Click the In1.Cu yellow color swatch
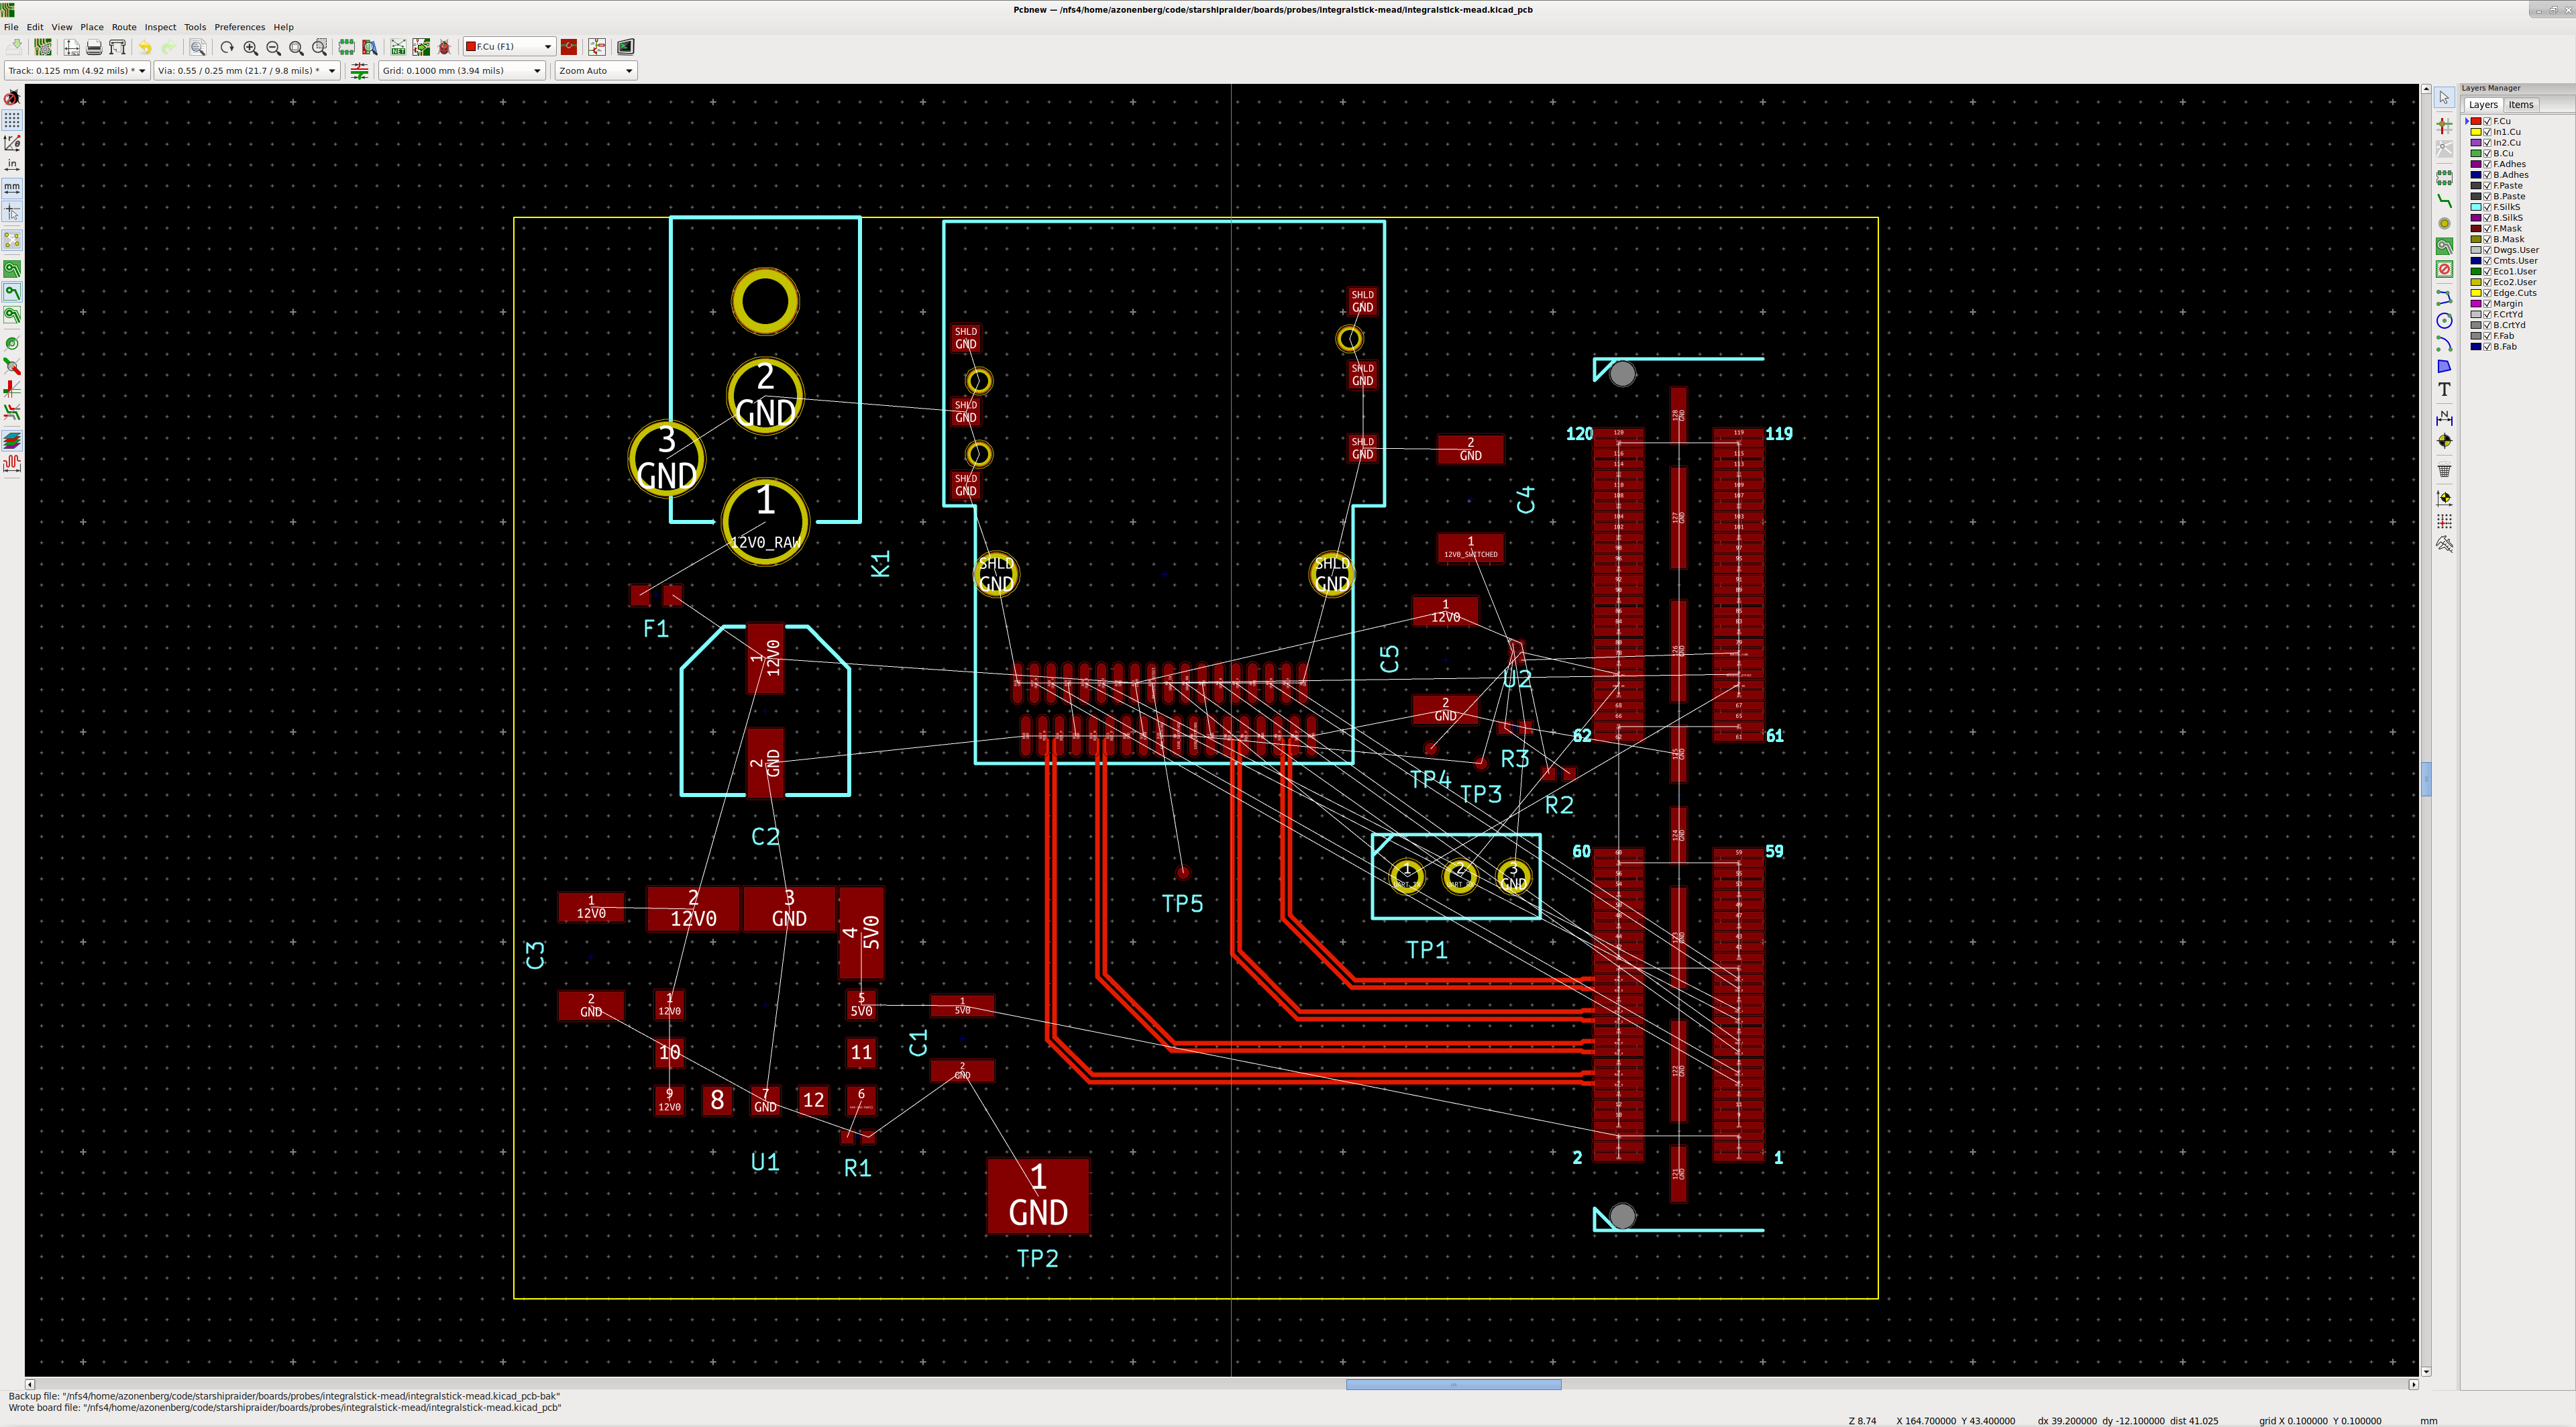The height and width of the screenshot is (1427, 2576). pyautogui.click(x=2476, y=132)
